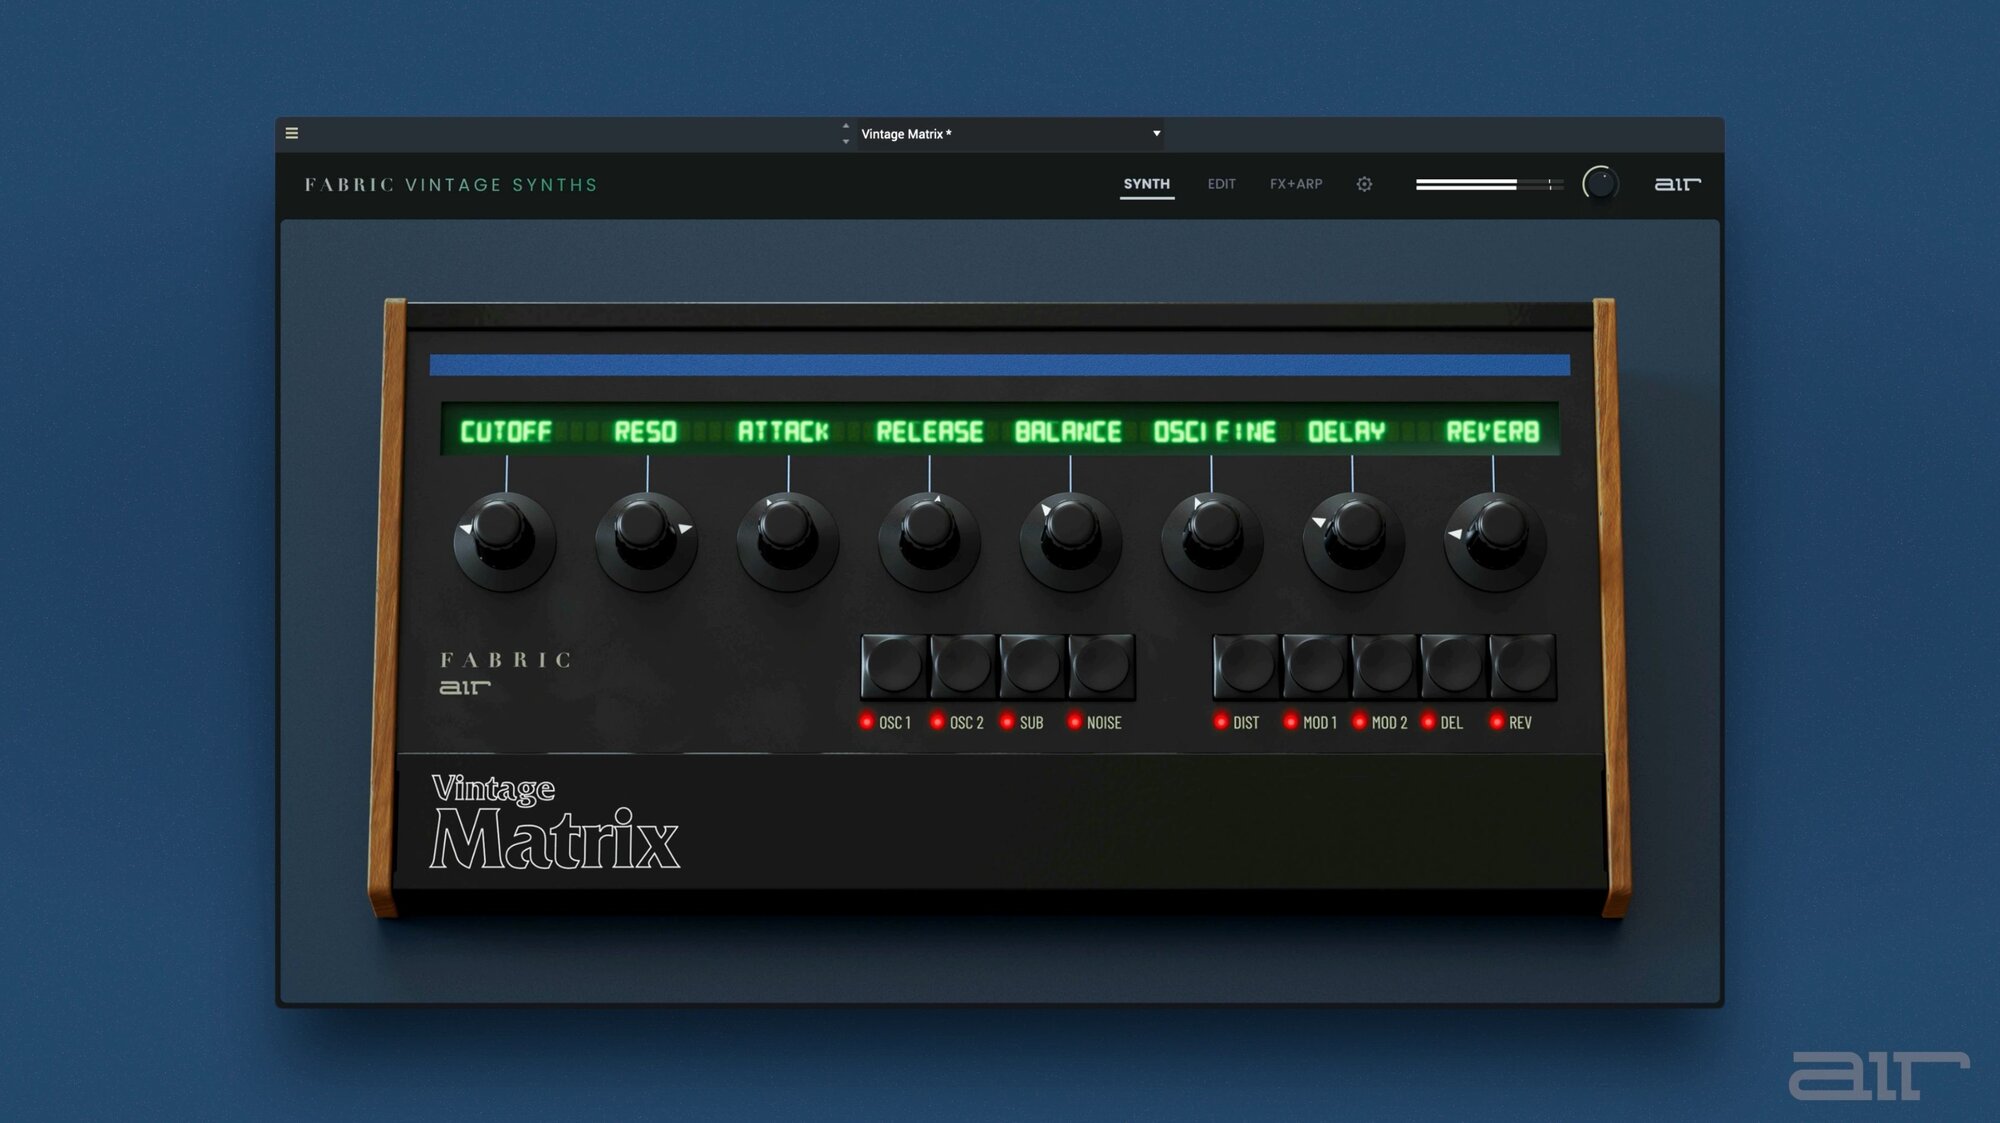Click the ATTACK display label

[783, 432]
